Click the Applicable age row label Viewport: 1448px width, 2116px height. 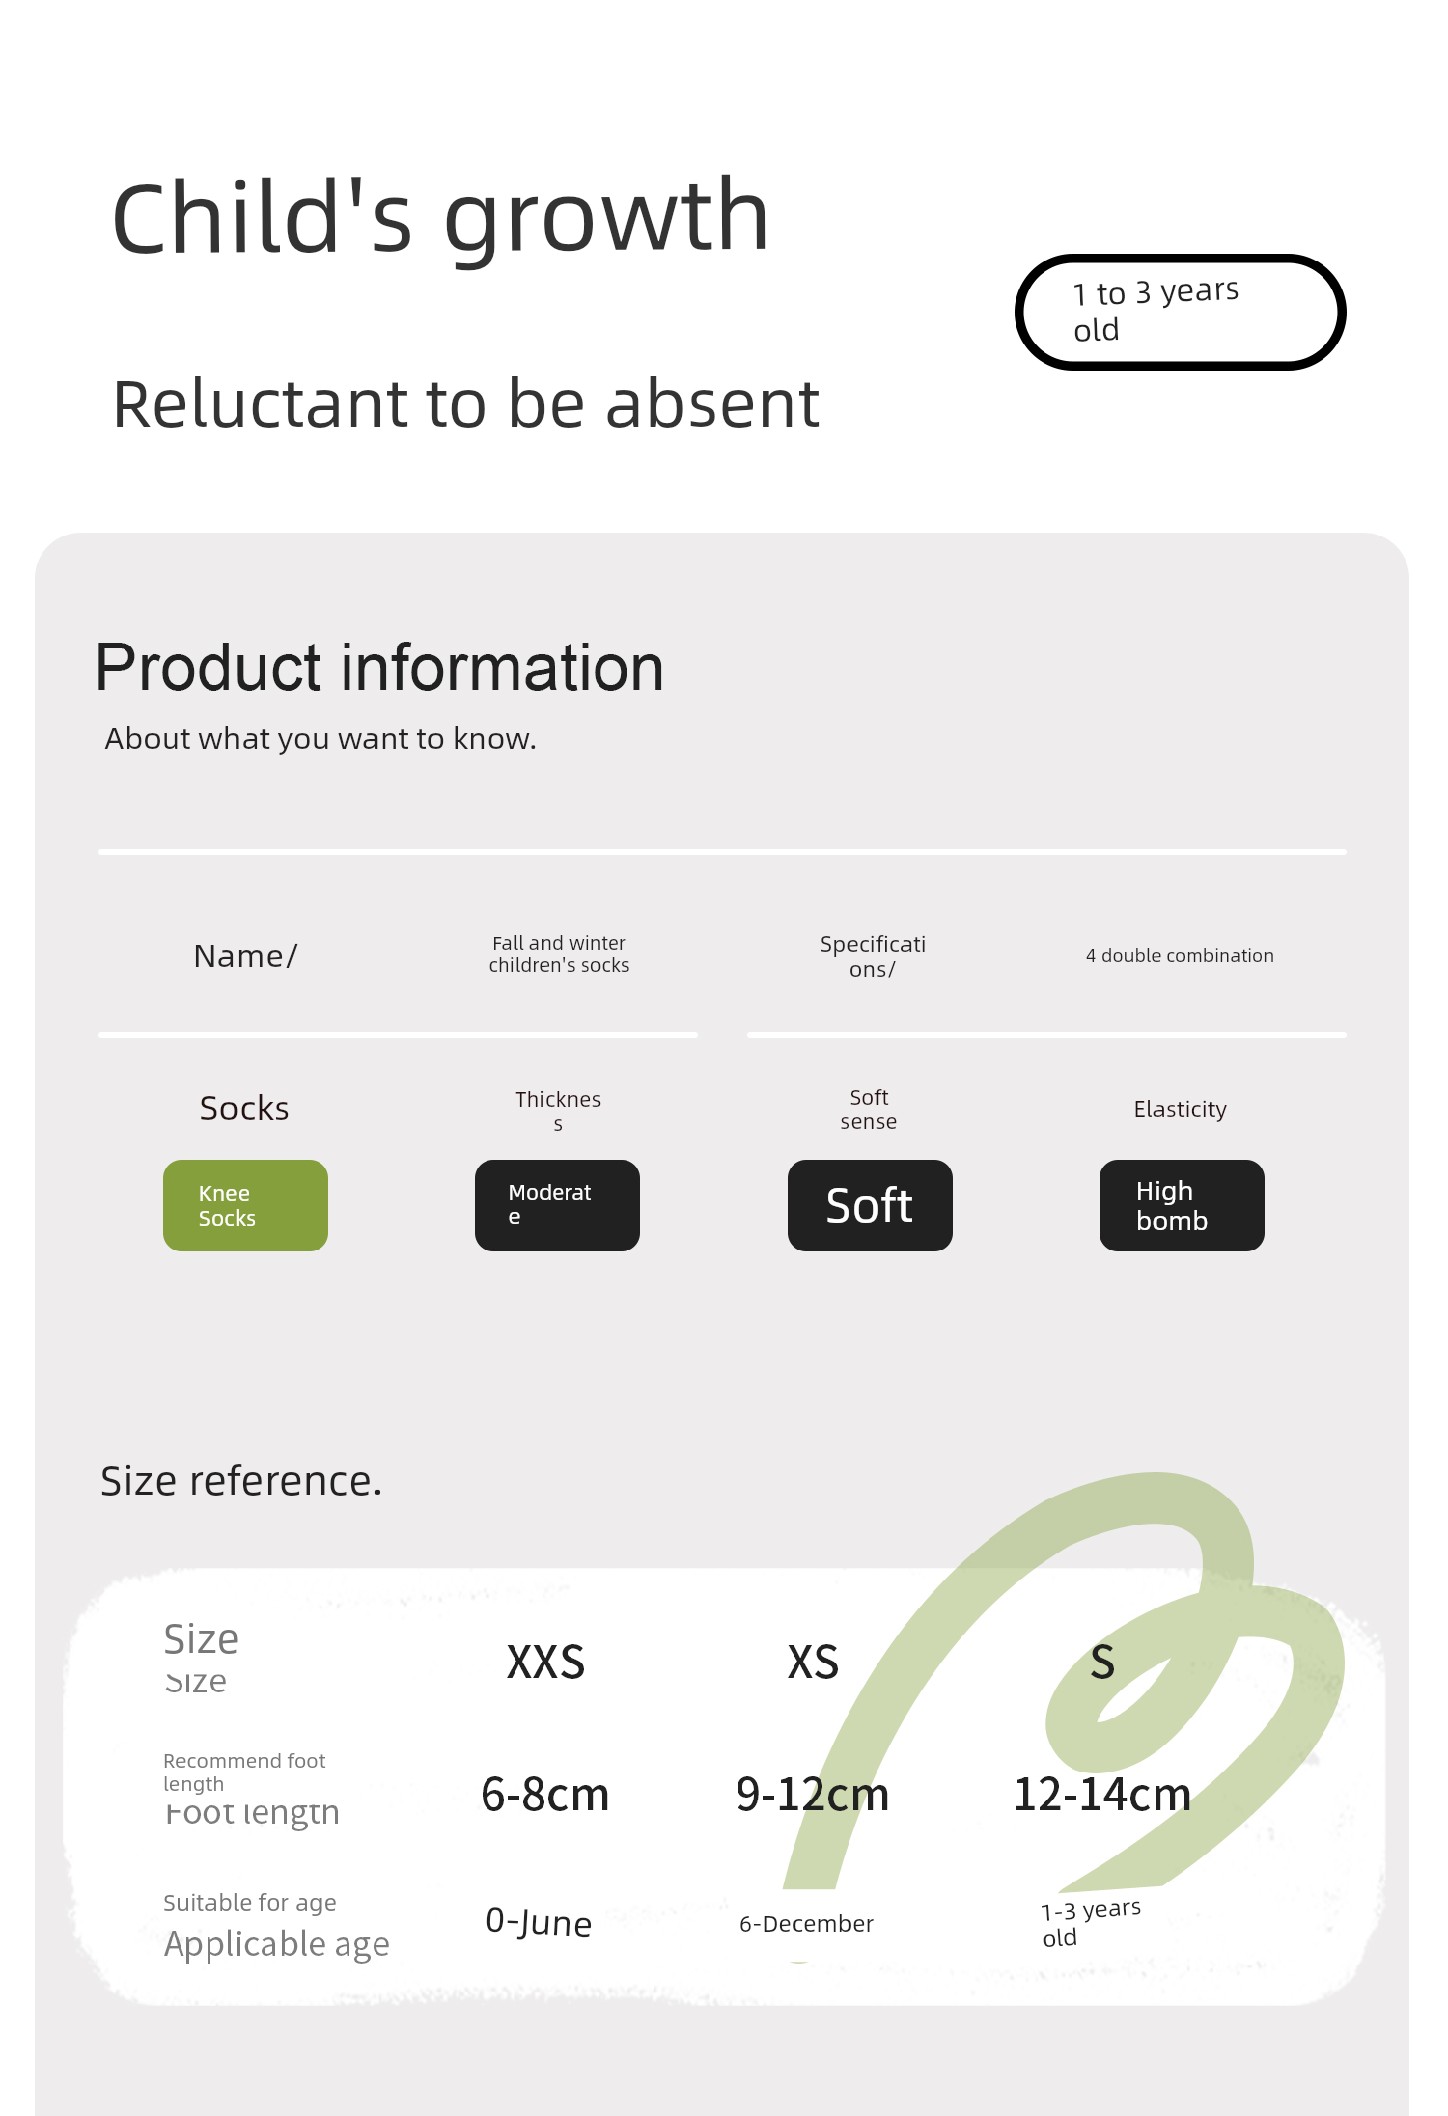click(277, 1945)
